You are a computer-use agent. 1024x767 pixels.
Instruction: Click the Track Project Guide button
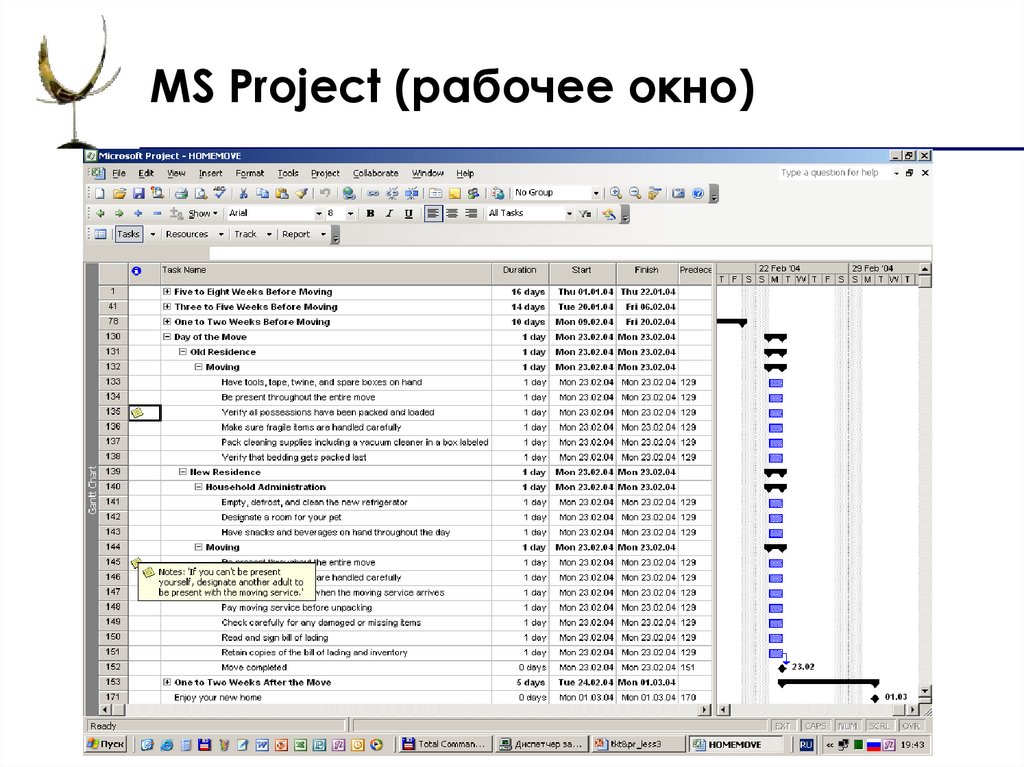[x=246, y=234]
